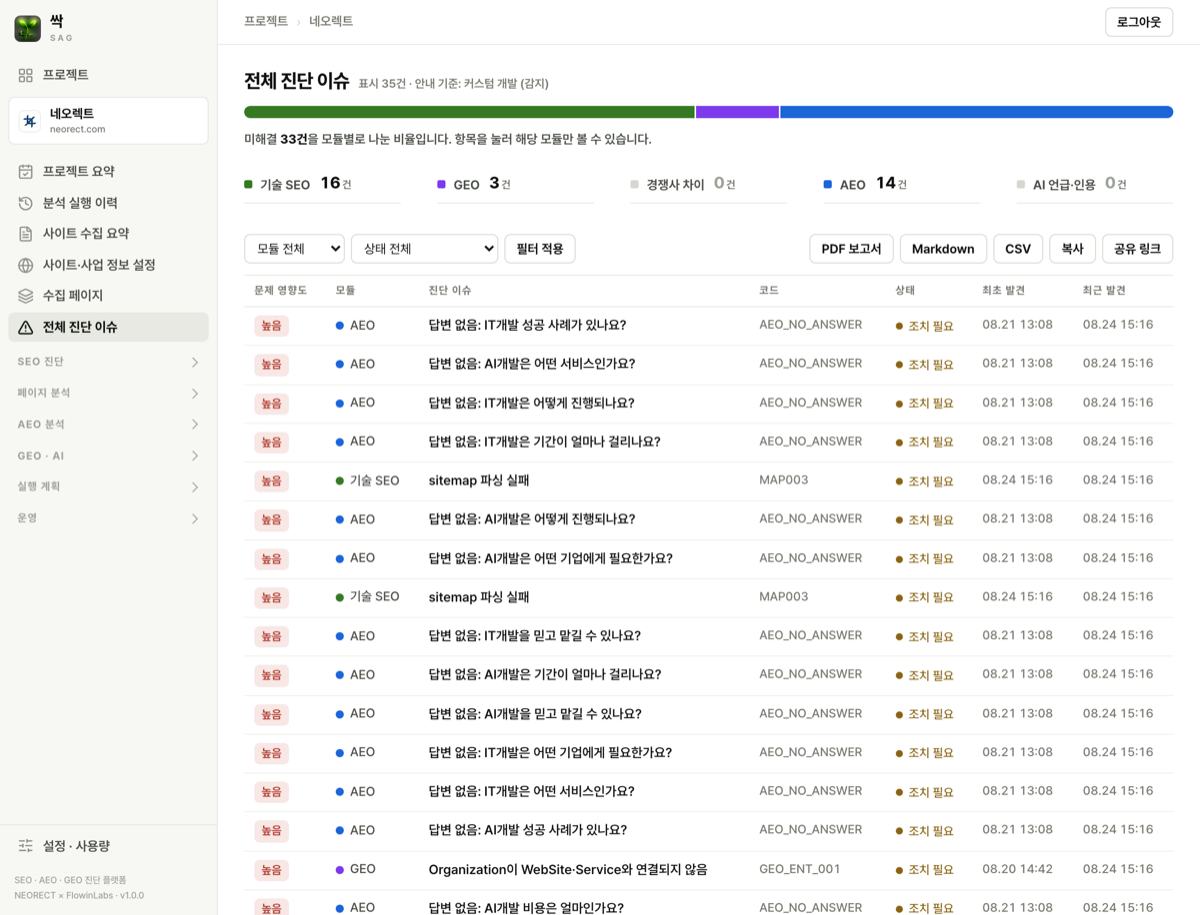Expand the 실행 계획 sidebar section
Image resolution: width=1200 pixels, height=915 pixels.
pos(108,487)
